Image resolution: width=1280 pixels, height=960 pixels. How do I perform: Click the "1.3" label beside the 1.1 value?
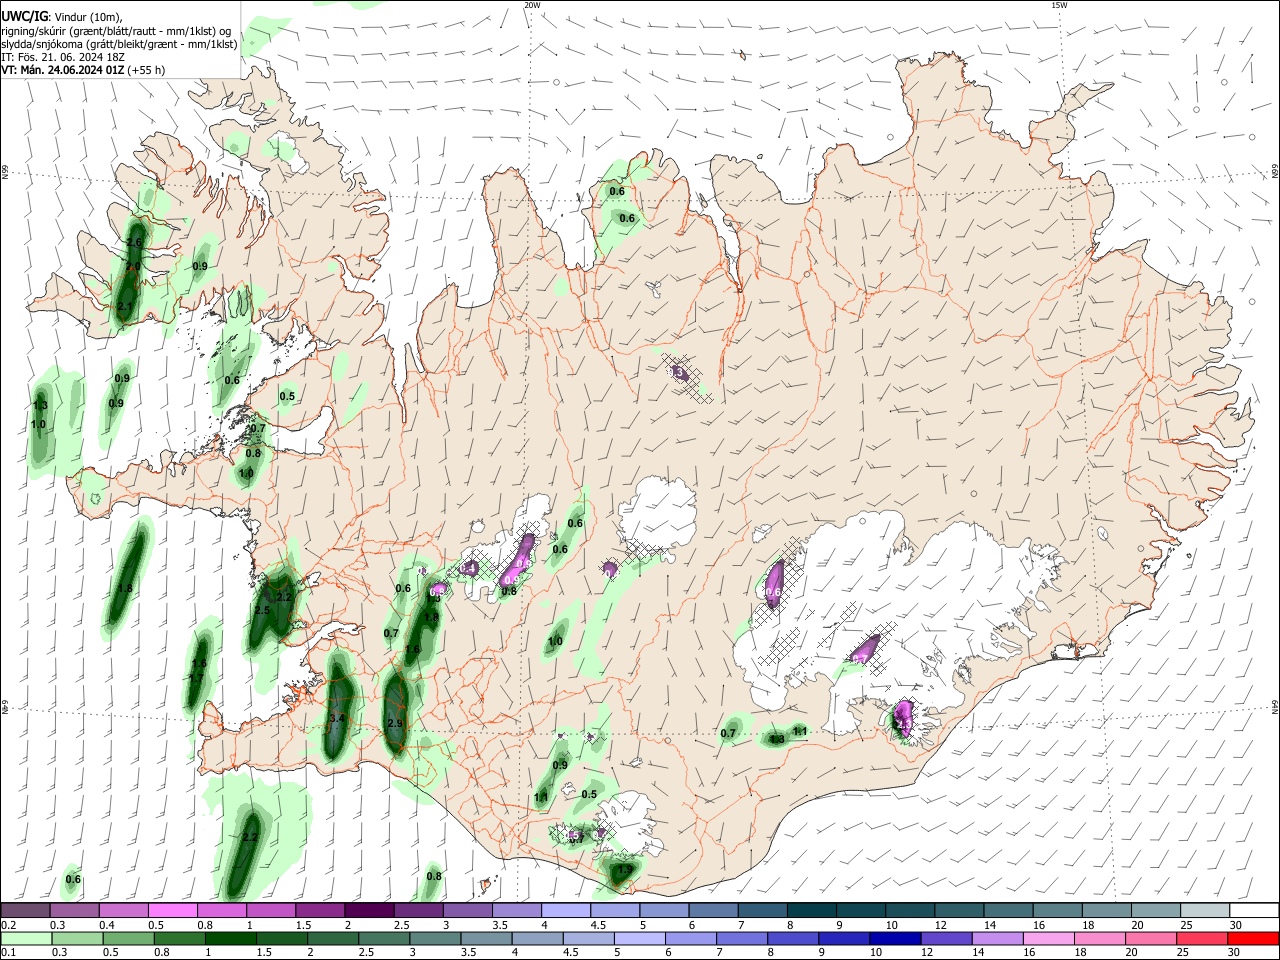tap(777, 739)
